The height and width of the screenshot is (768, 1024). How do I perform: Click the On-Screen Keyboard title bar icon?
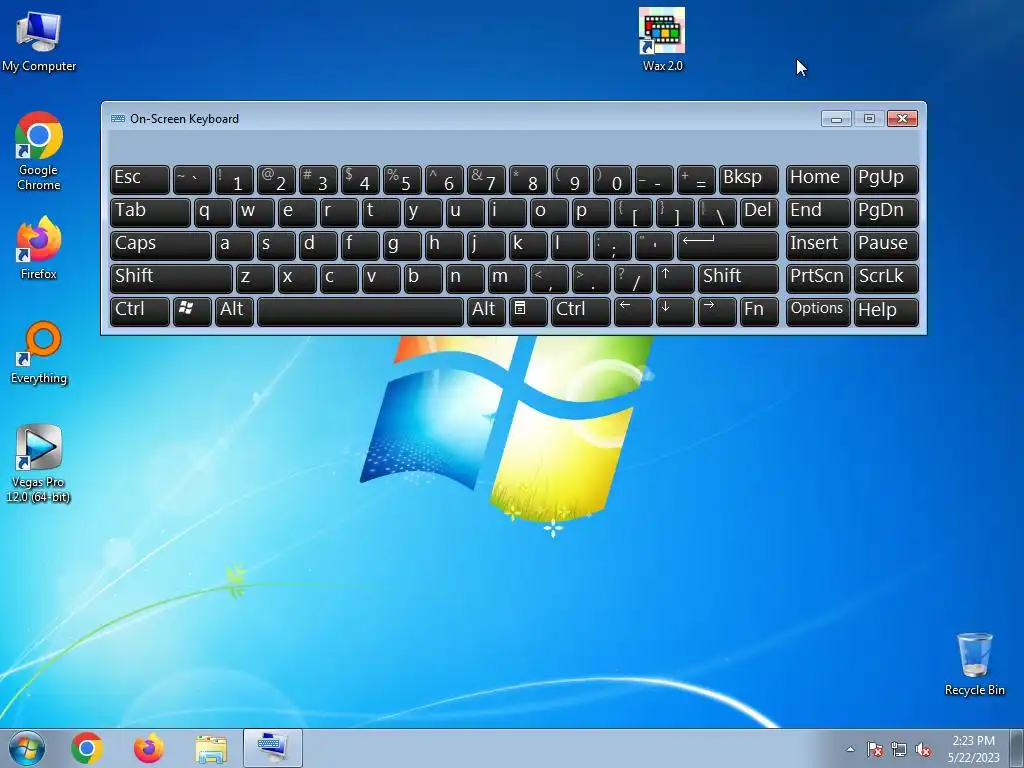[x=118, y=118]
